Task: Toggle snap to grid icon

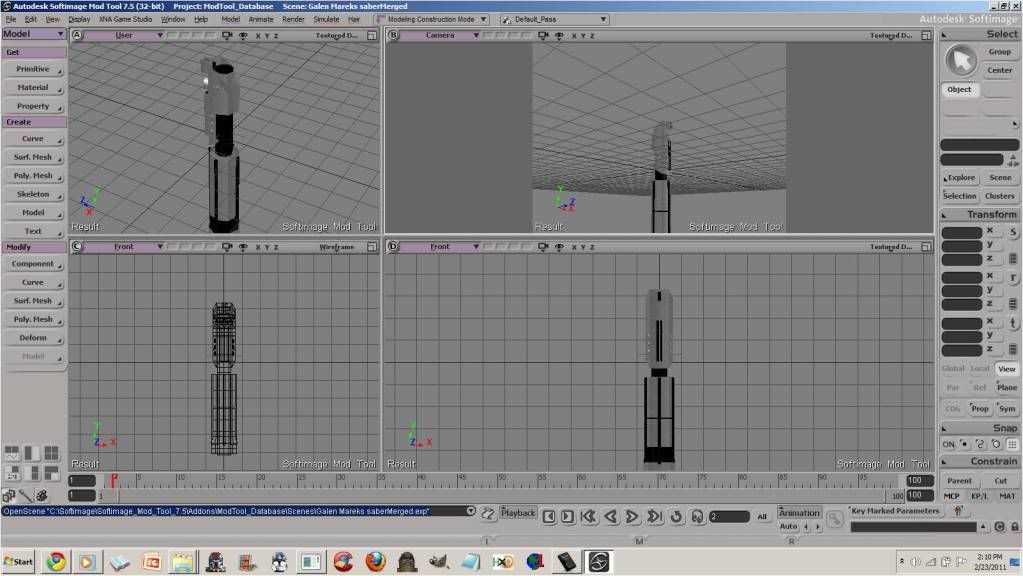Action: coord(1012,444)
